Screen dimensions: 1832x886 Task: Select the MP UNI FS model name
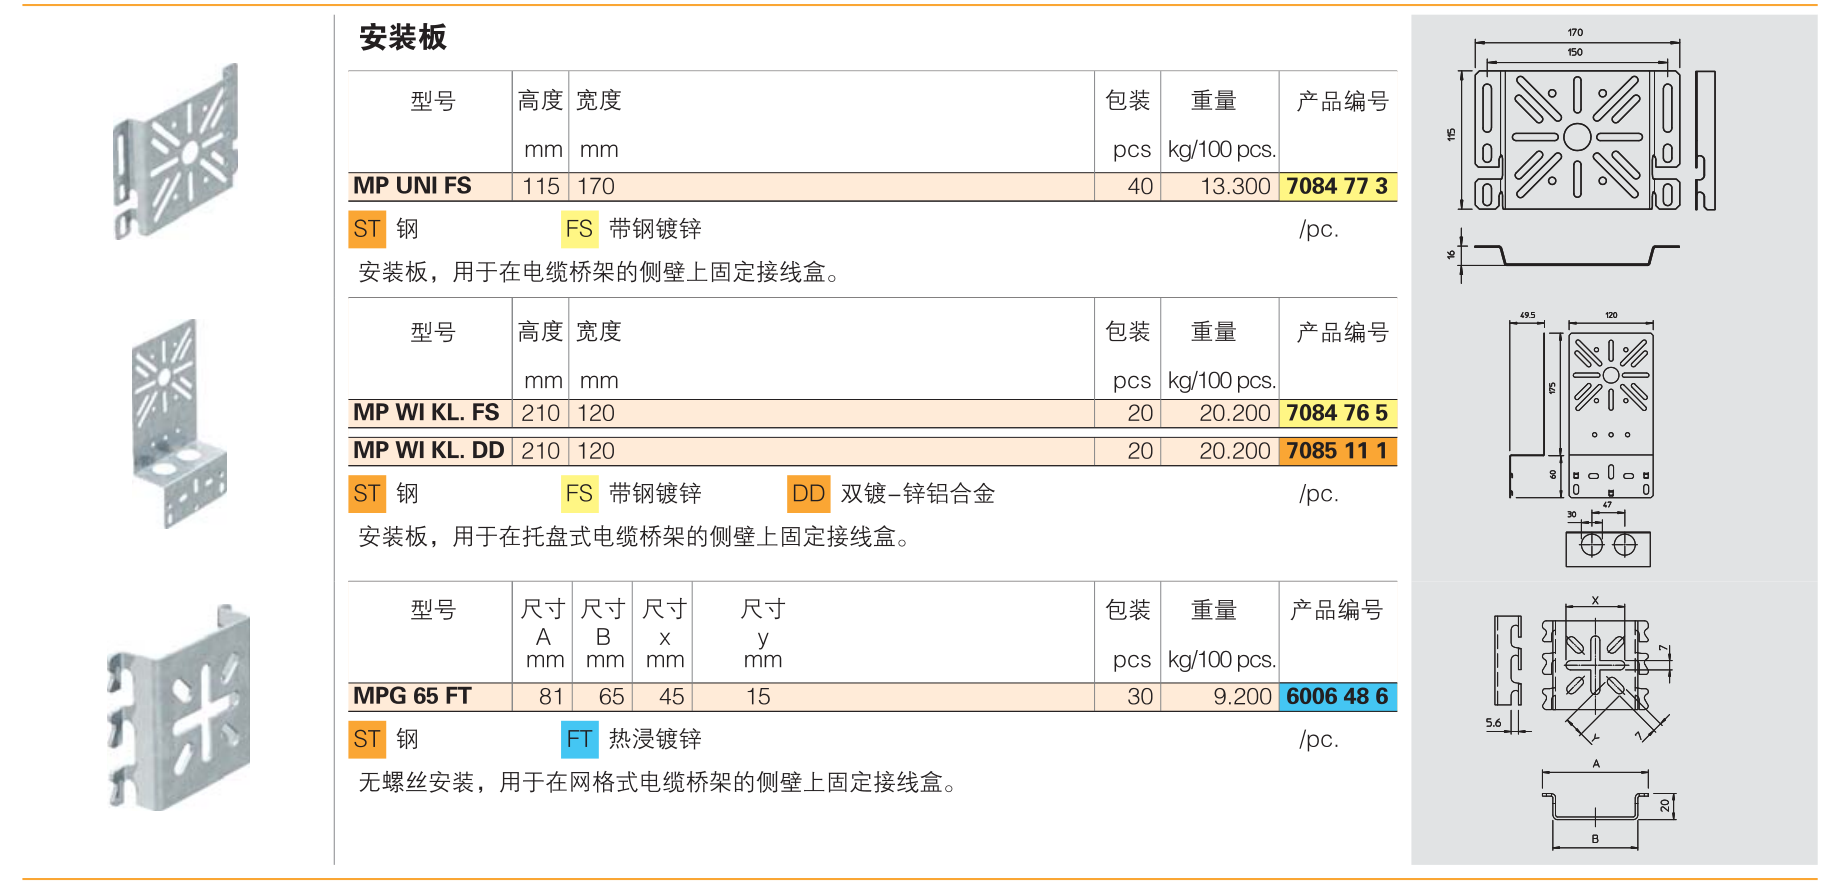(x=412, y=186)
